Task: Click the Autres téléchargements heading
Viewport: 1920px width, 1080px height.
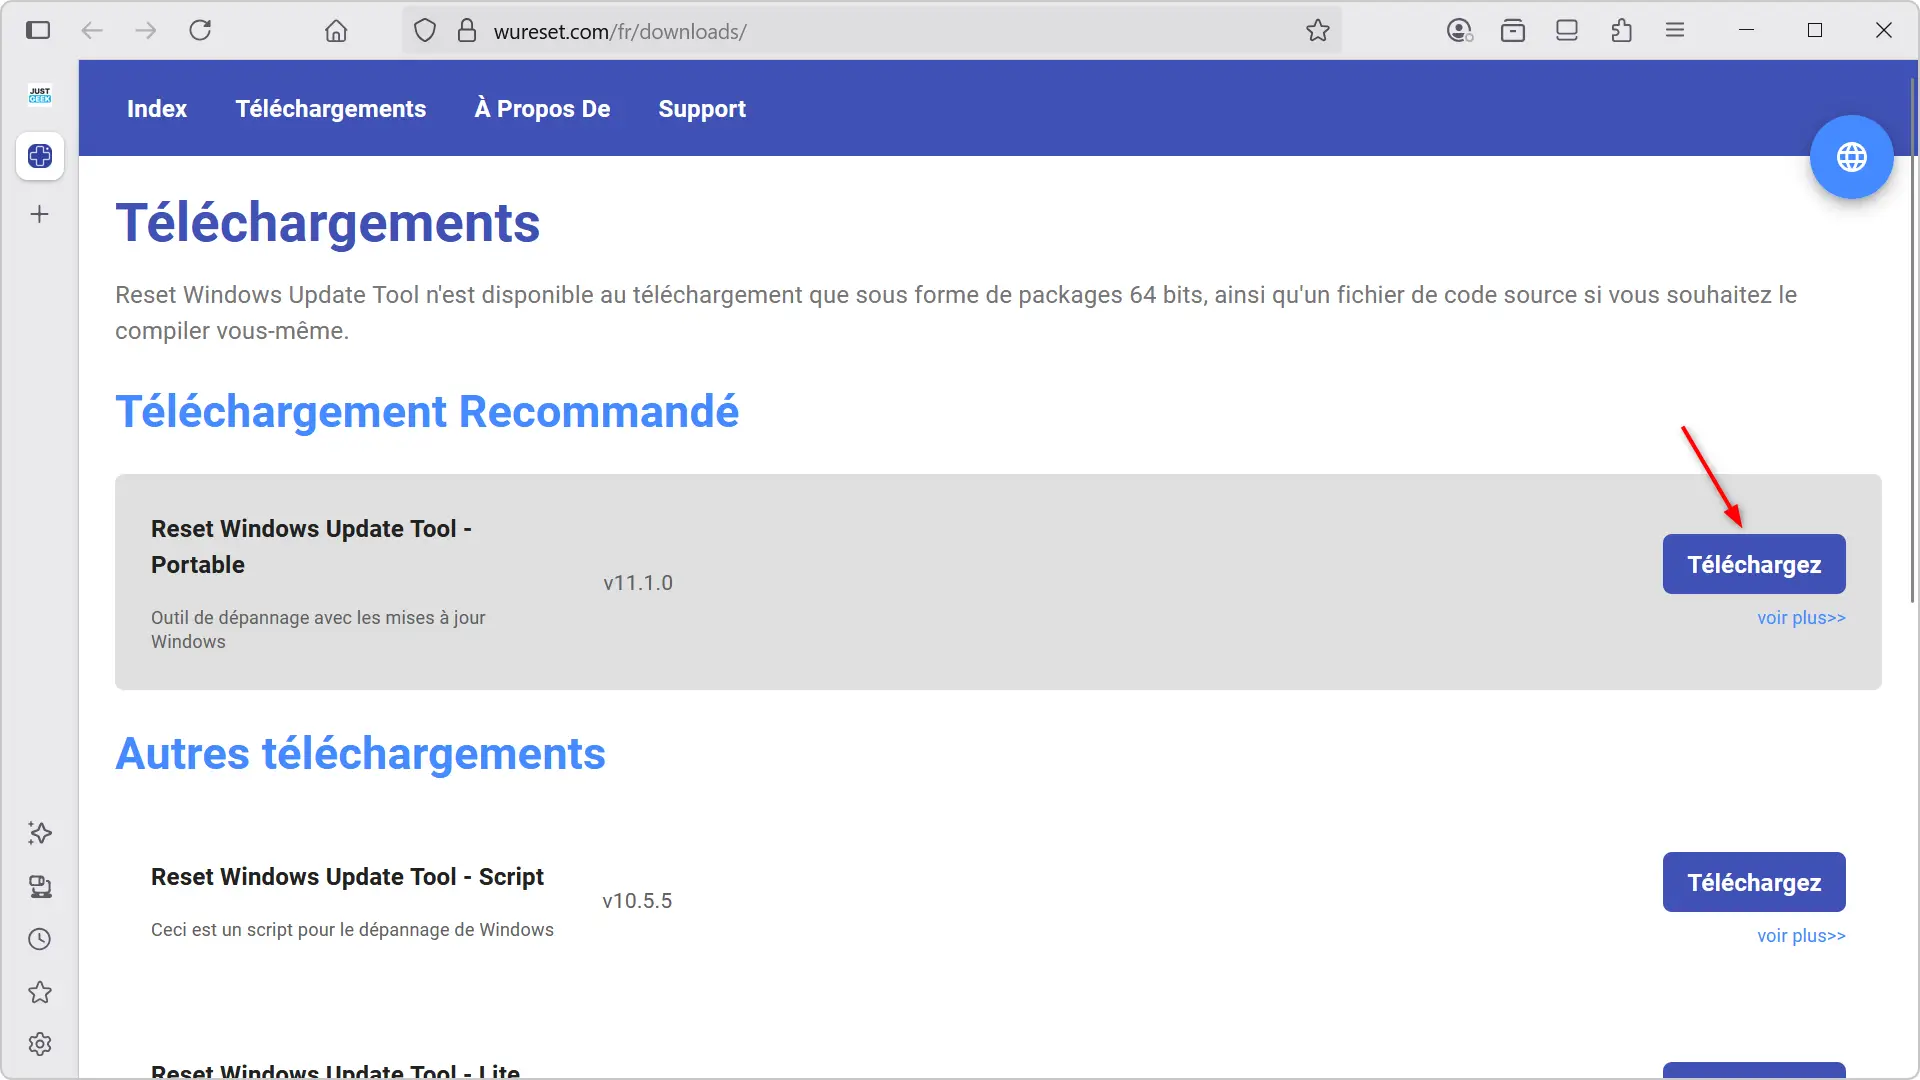Action: tap(360, 754)
